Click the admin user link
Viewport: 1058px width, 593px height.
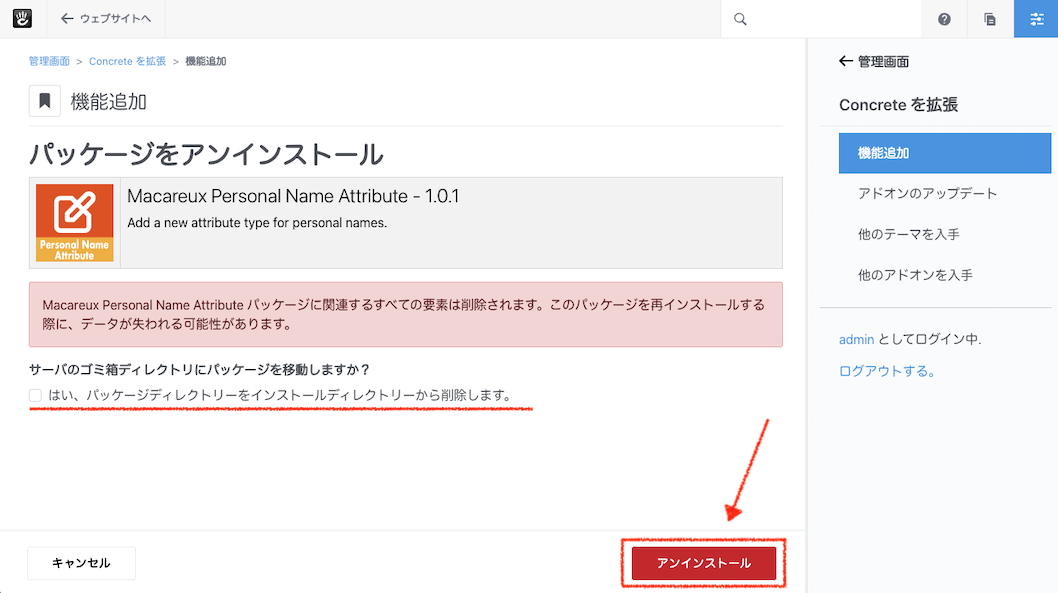(x=856, y=339)
